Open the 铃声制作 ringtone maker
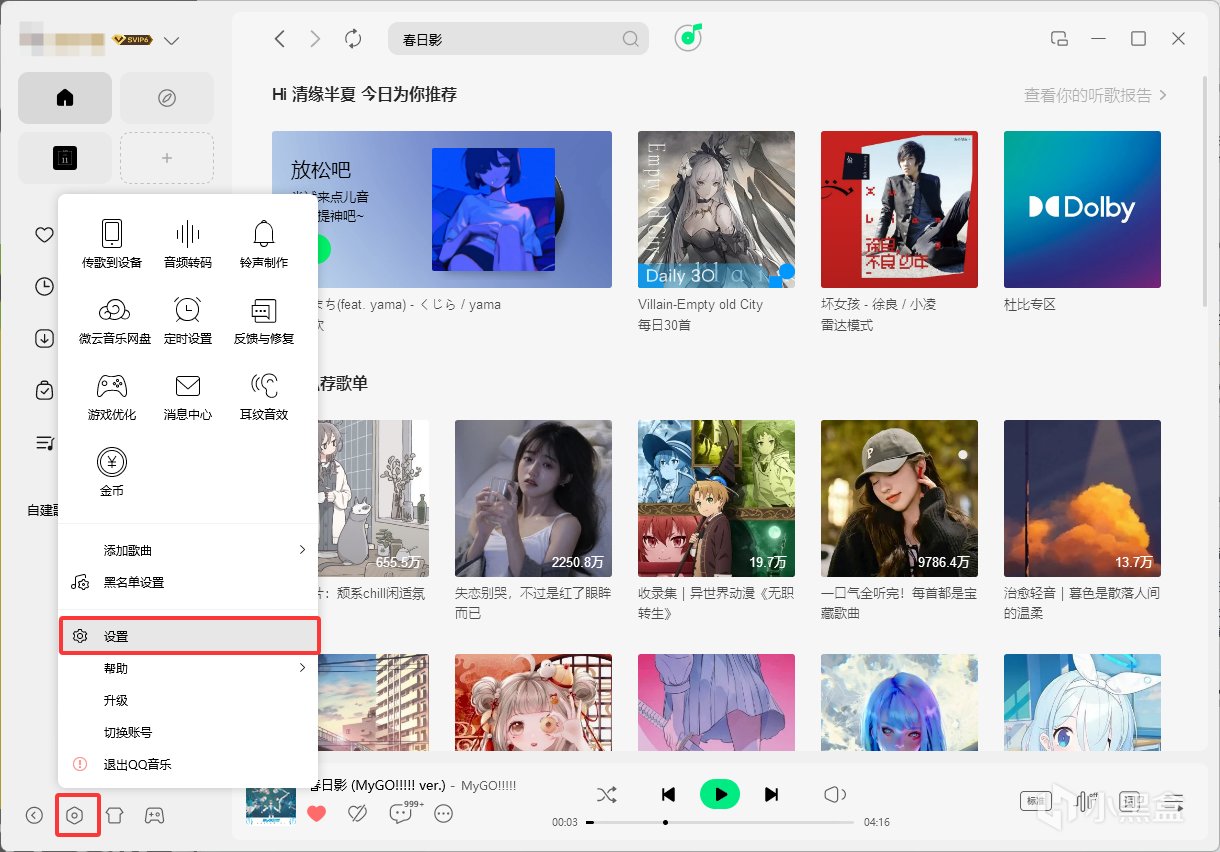 pyautogui.click(x=264, y=244)
